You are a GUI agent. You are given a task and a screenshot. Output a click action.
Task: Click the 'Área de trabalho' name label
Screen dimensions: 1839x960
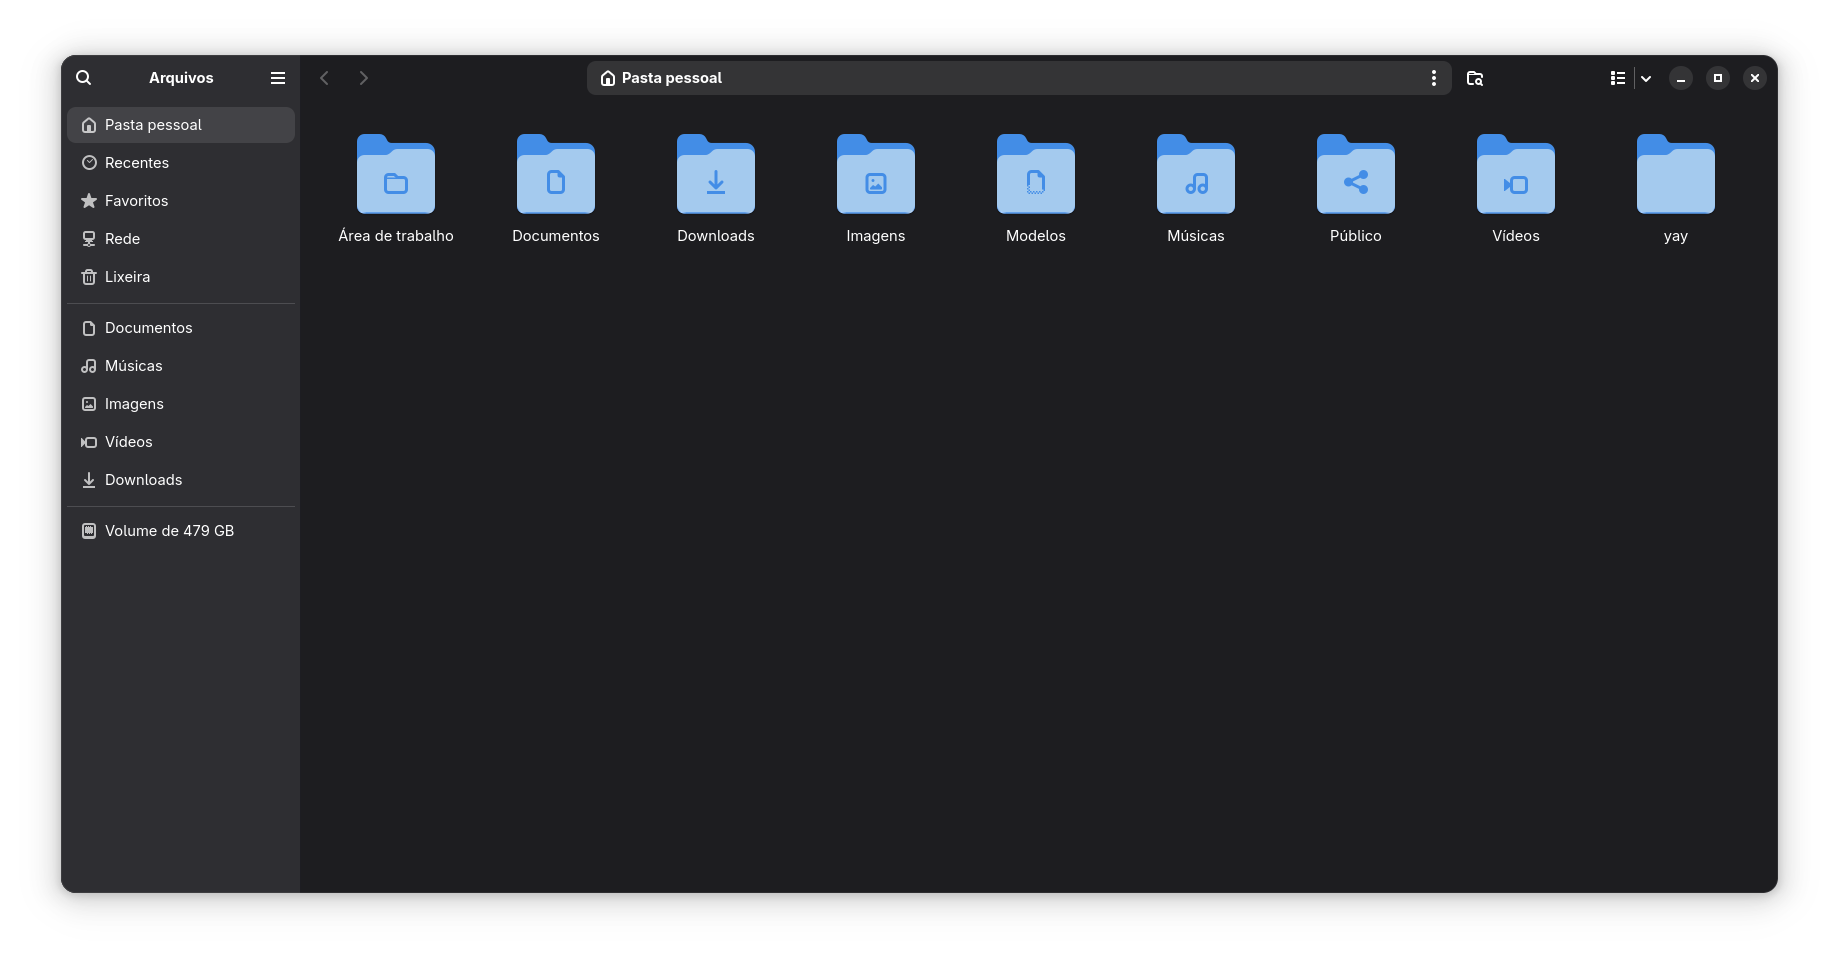pyautogui.click(x=396, y=236)
